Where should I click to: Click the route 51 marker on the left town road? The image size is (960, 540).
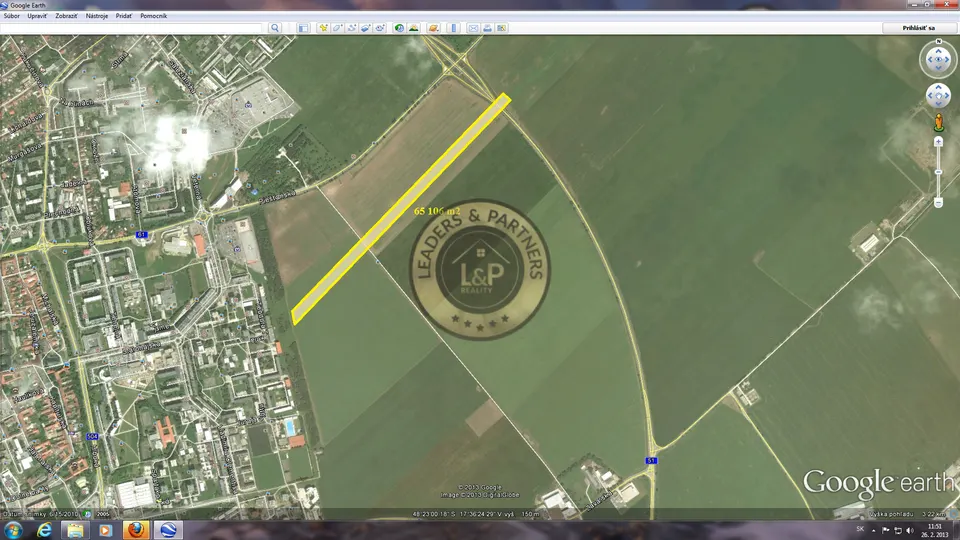click(x=141, y=234)
